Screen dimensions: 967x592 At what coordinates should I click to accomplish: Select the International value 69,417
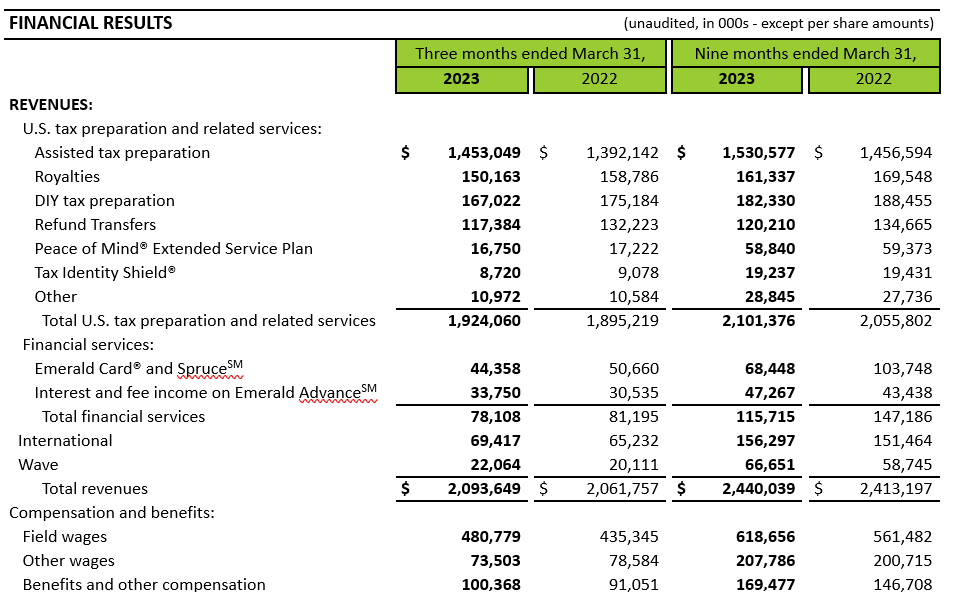coord(495,441)
